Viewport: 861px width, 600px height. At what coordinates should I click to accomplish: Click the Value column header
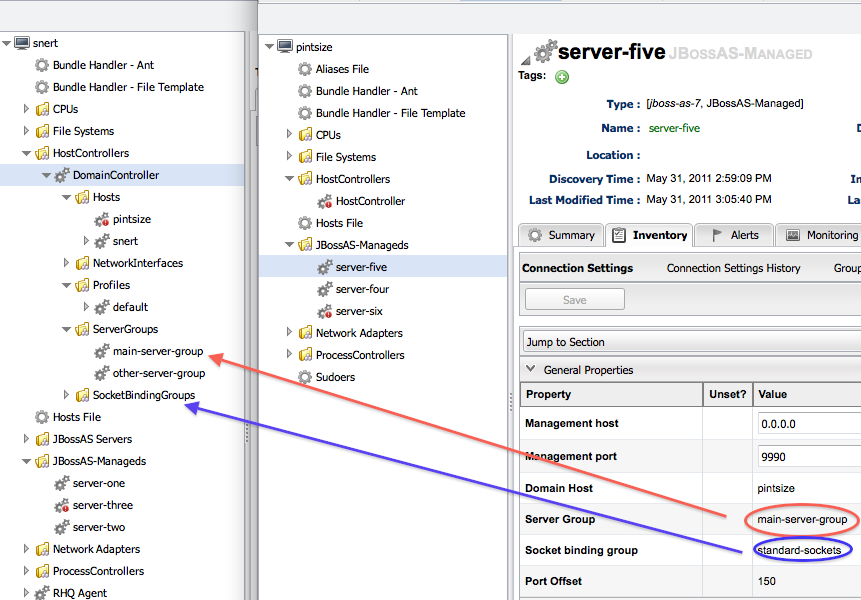pos(807,394)
